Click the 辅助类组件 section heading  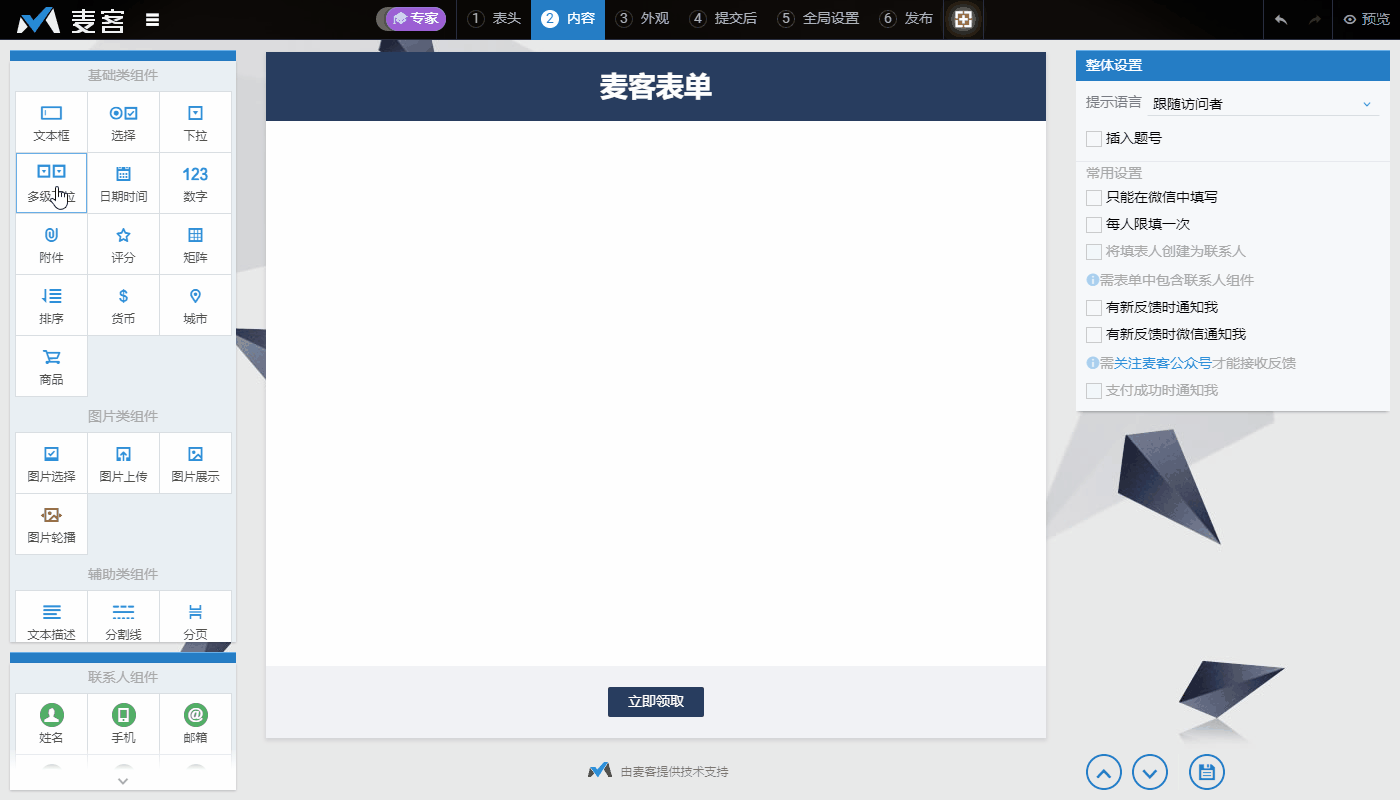coord(123,574)
